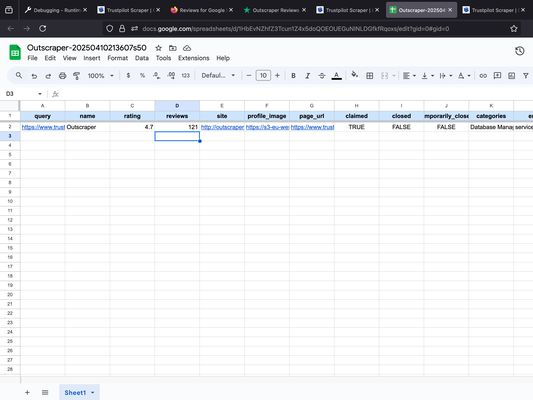The image size is (533, 400).
Task: Reload the page in browser
Action: 42,29
